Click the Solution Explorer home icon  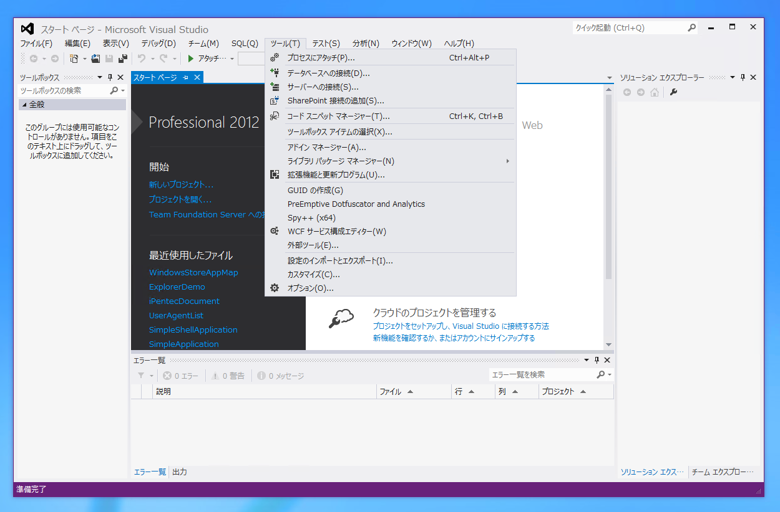655,92
